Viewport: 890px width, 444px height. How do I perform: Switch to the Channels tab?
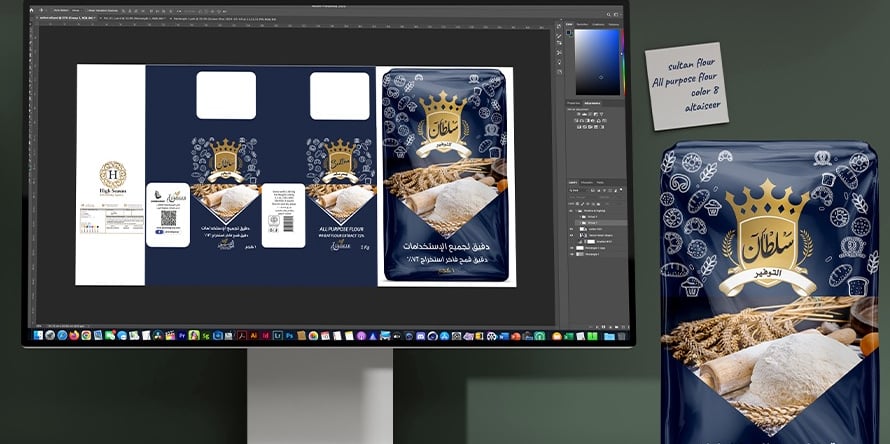pos(587,183)
